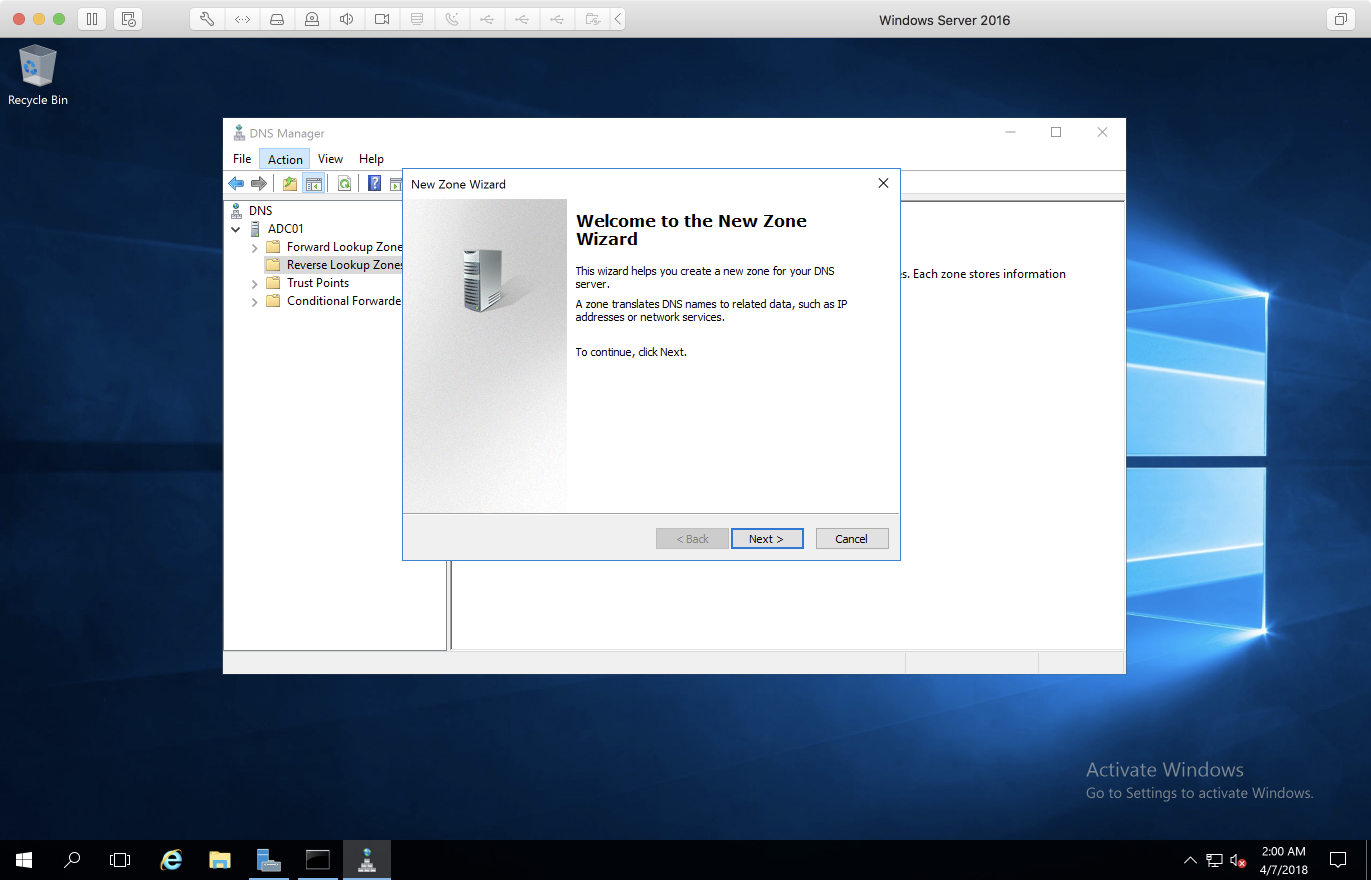Click Next in New Zone Wizard
The width and height of the screenshot is (1371, 880).
point(767,539)
